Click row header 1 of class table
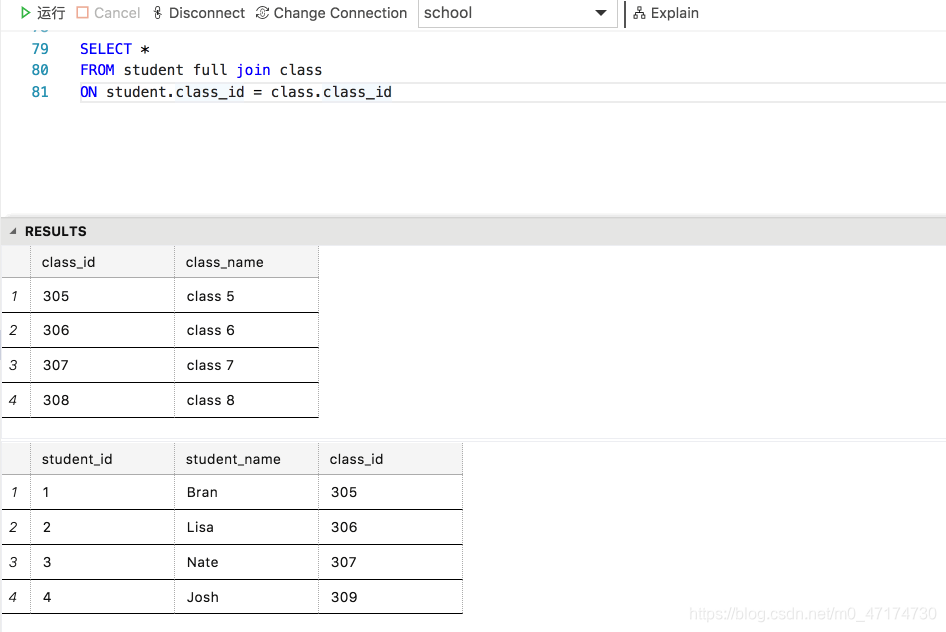The height and width of the screenshot is (632, 946). click(x=16, y=295)
